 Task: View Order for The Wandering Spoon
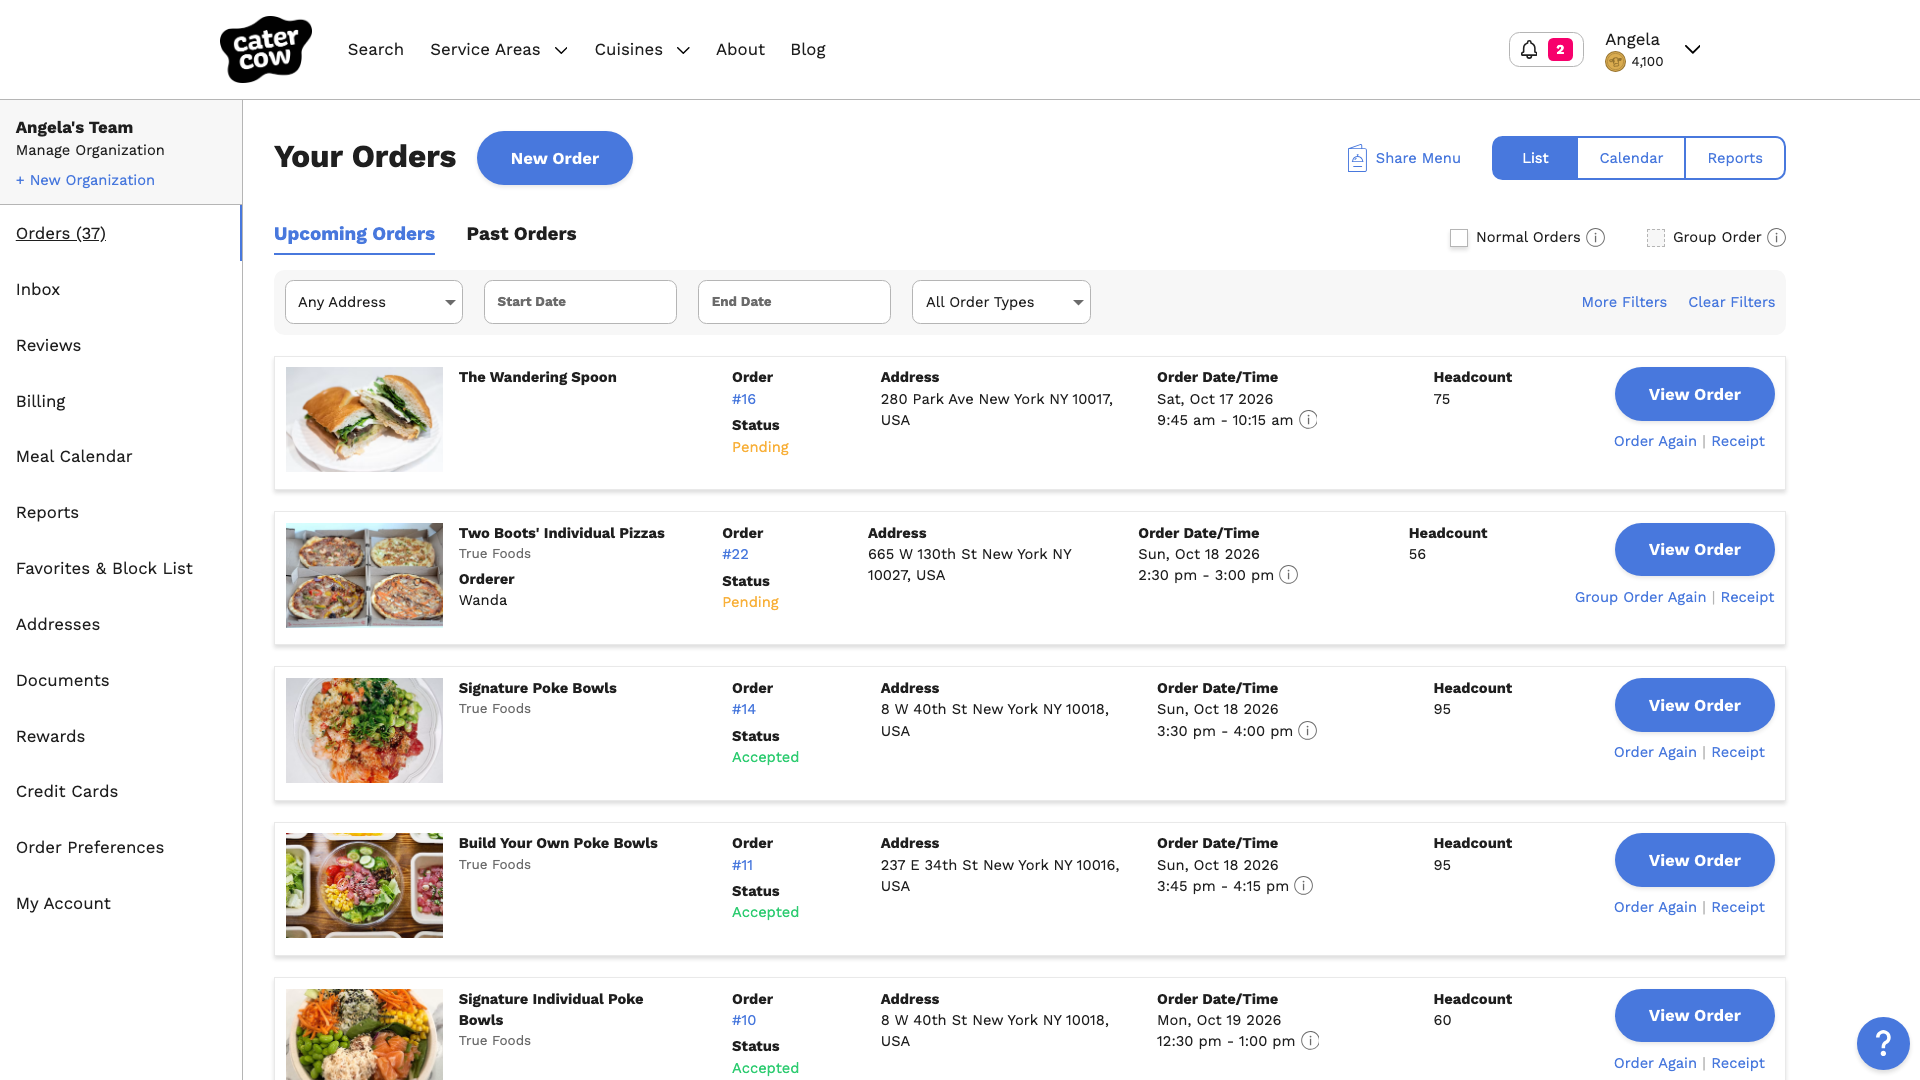[x=1695, y=394]
